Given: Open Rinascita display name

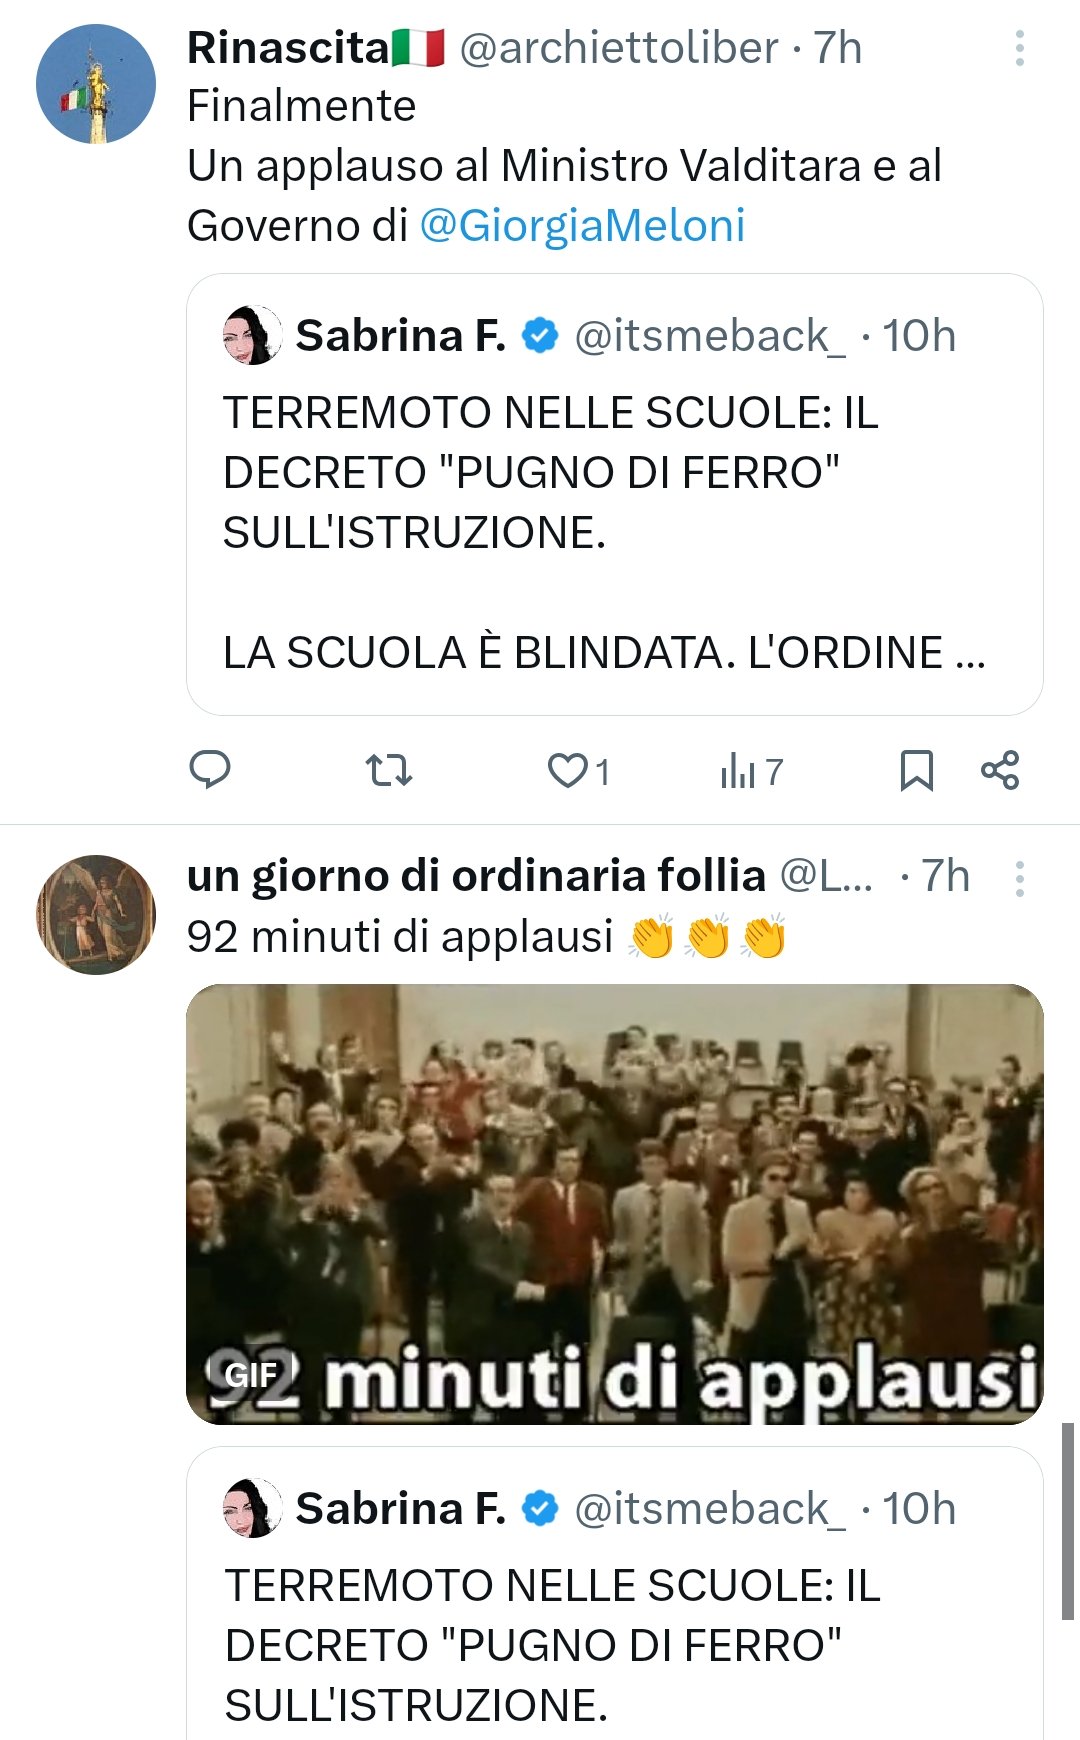Looking at the screenshot, I should (x=316, y=48).
